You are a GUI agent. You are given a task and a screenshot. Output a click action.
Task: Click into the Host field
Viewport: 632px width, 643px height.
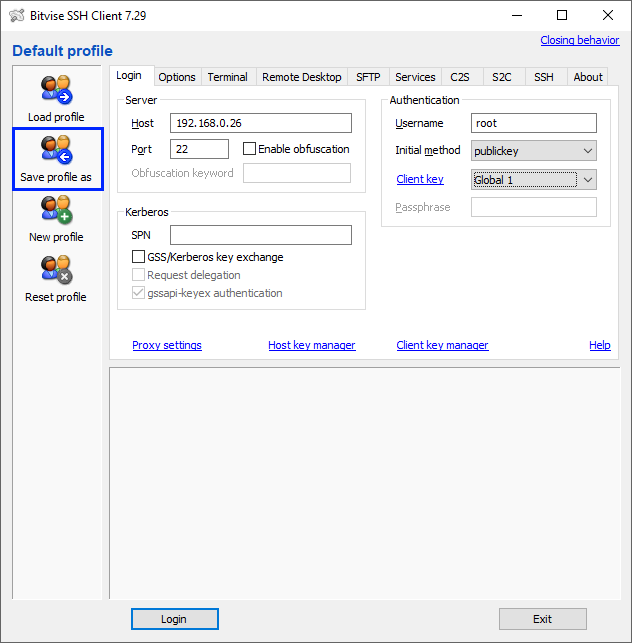pyautogui.click(x=261, y=123)
